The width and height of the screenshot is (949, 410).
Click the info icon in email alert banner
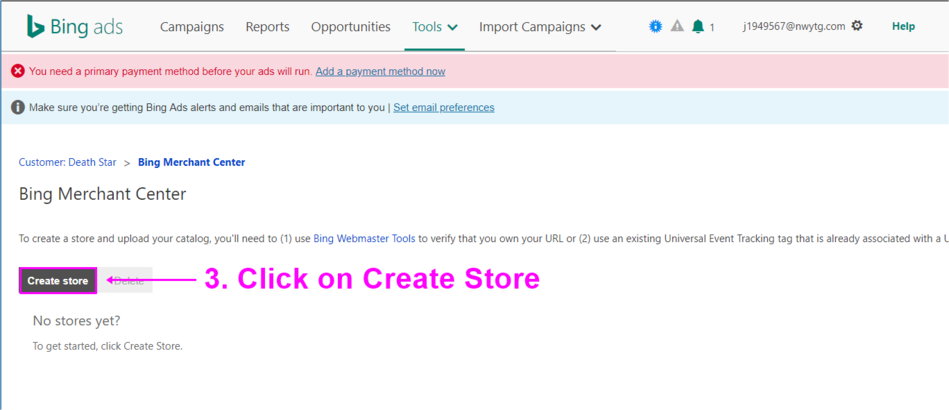18,107
